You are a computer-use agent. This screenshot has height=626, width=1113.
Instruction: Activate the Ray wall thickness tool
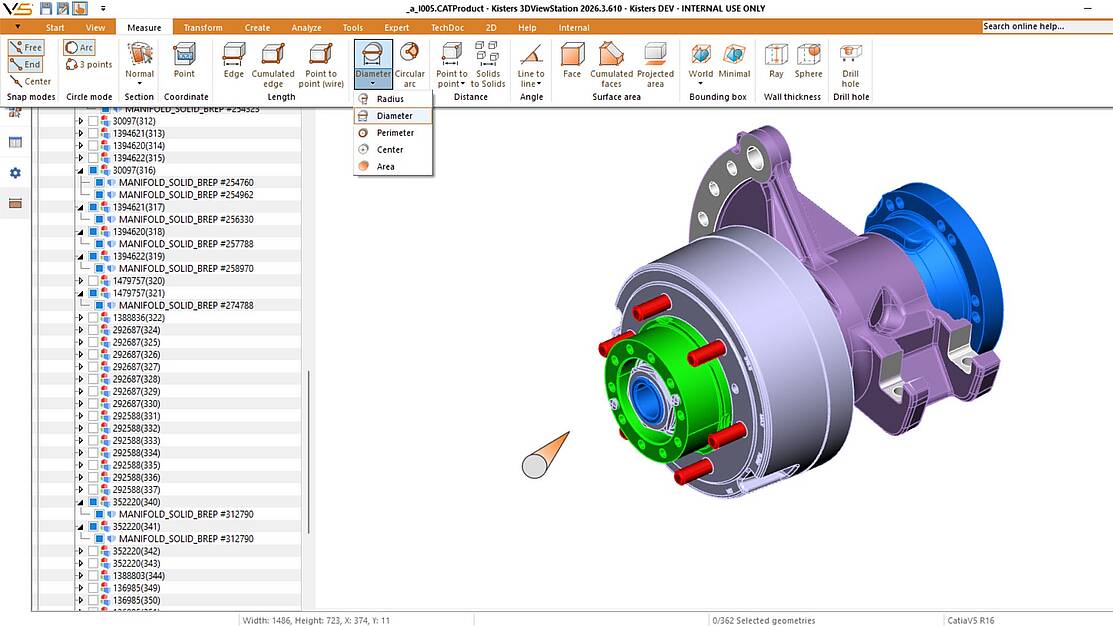coord(776,60)
